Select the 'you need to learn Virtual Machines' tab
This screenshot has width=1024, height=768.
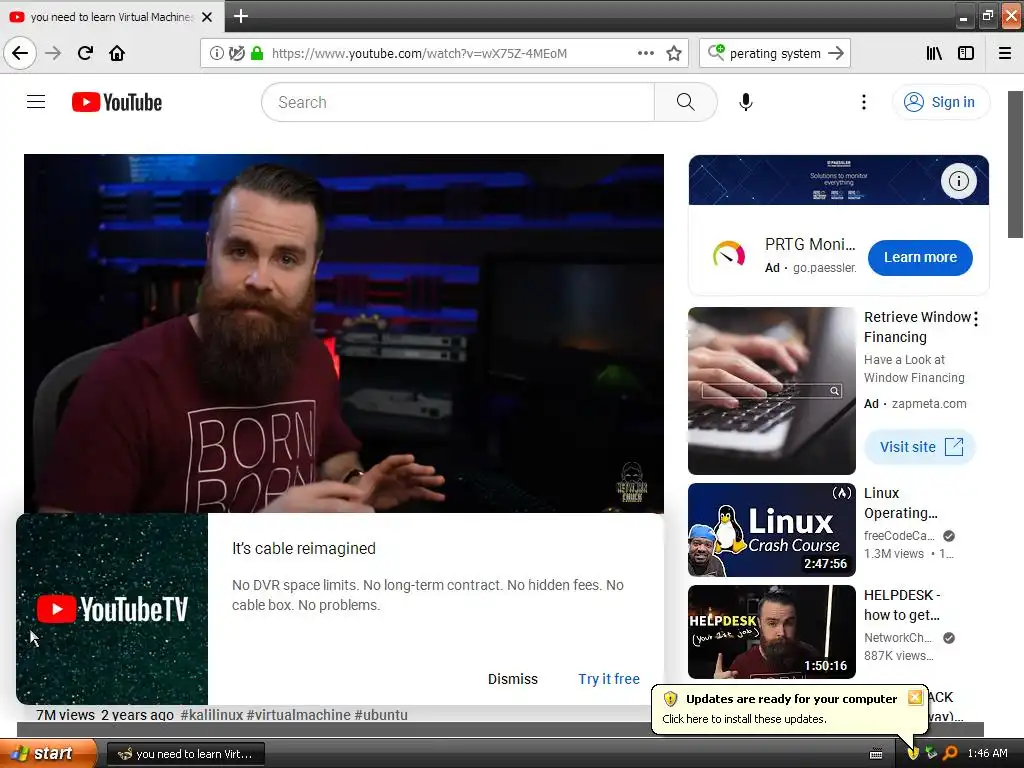tap(112, 17)
